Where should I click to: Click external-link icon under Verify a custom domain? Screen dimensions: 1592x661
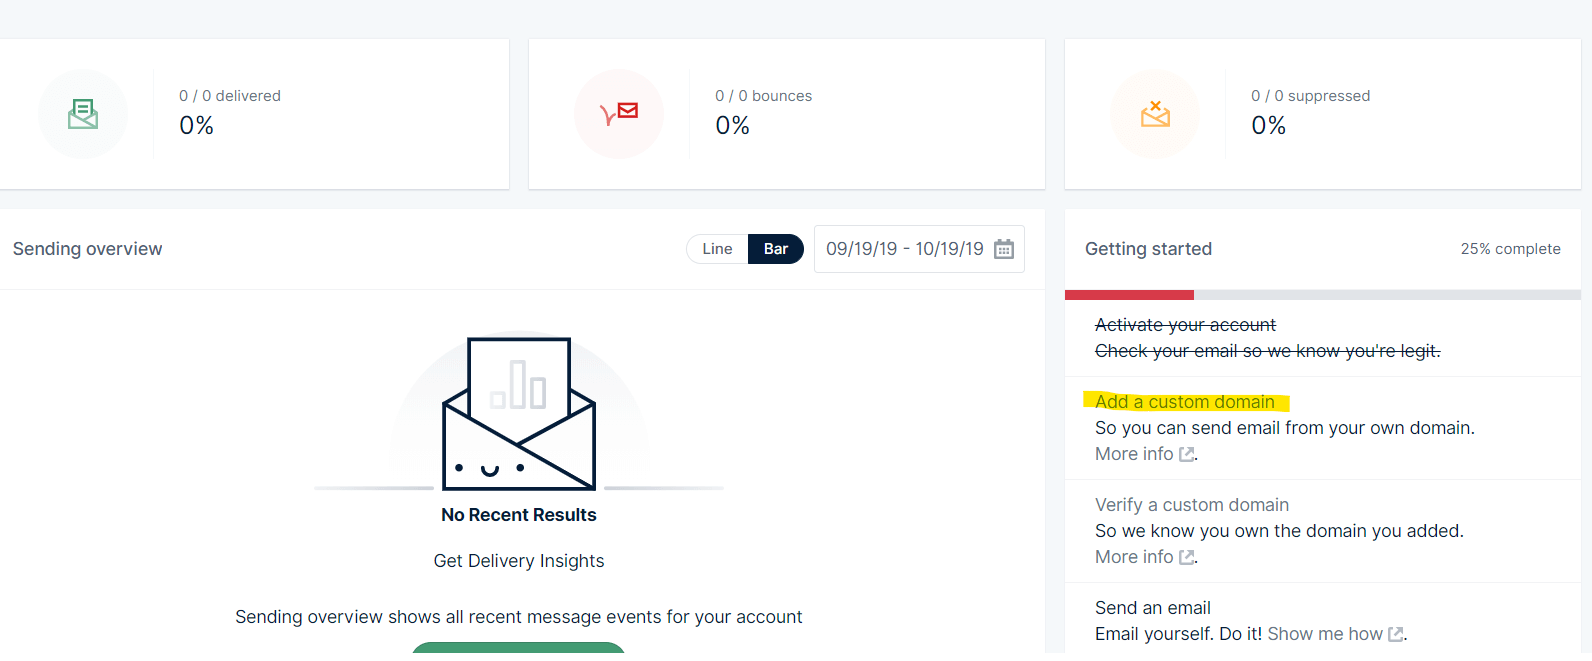coord(1187,557)
